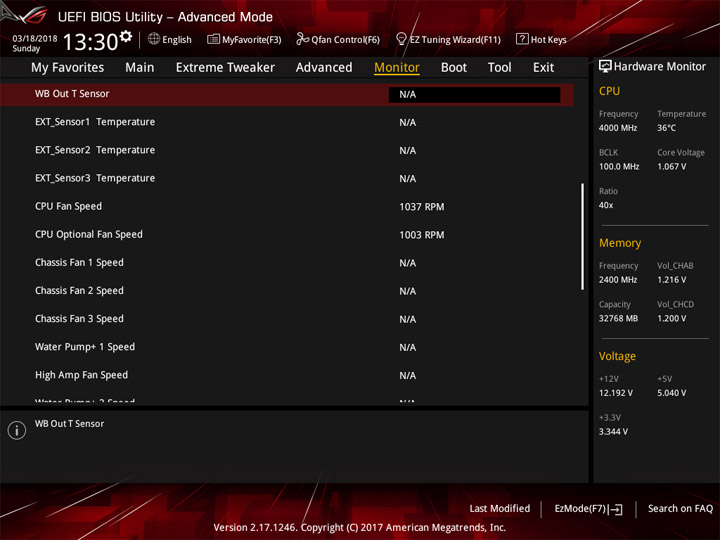Click the 1.216 V Vol_CHAB value

point(671,280)
